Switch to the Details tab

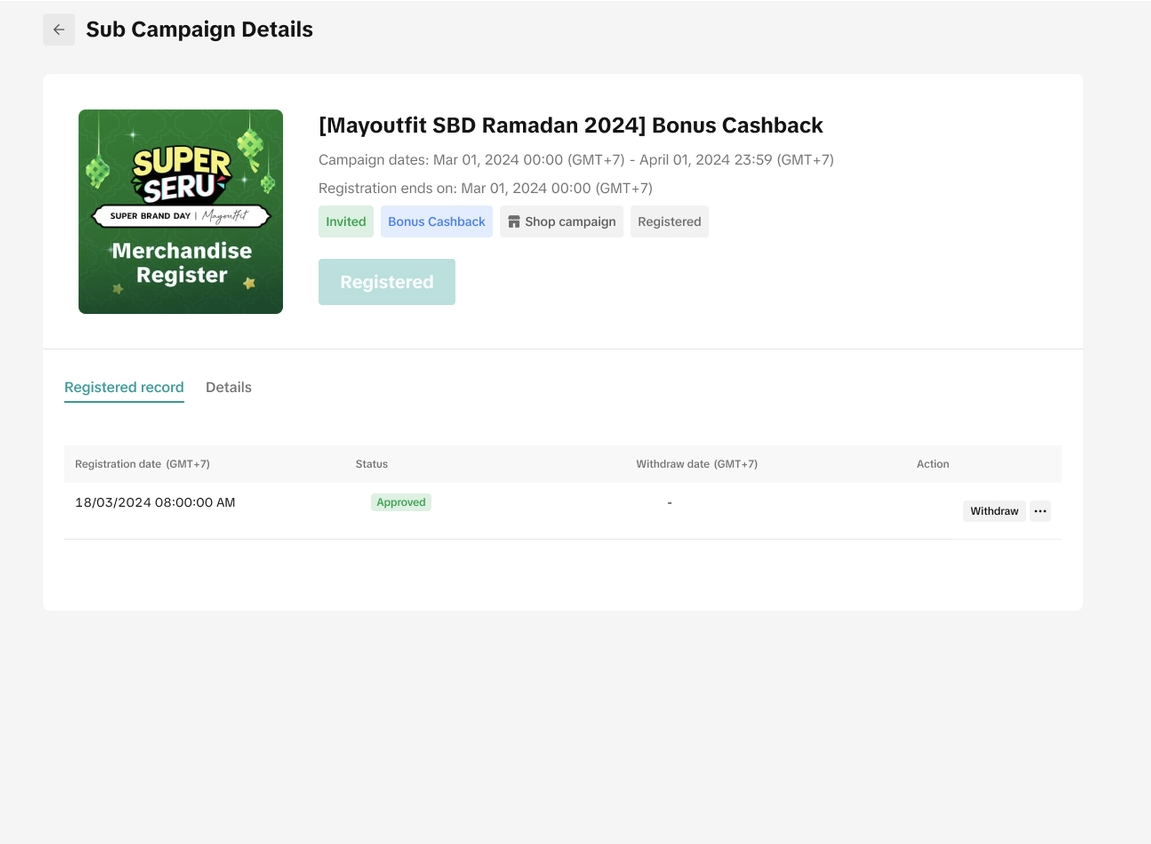tap(228, 388)
